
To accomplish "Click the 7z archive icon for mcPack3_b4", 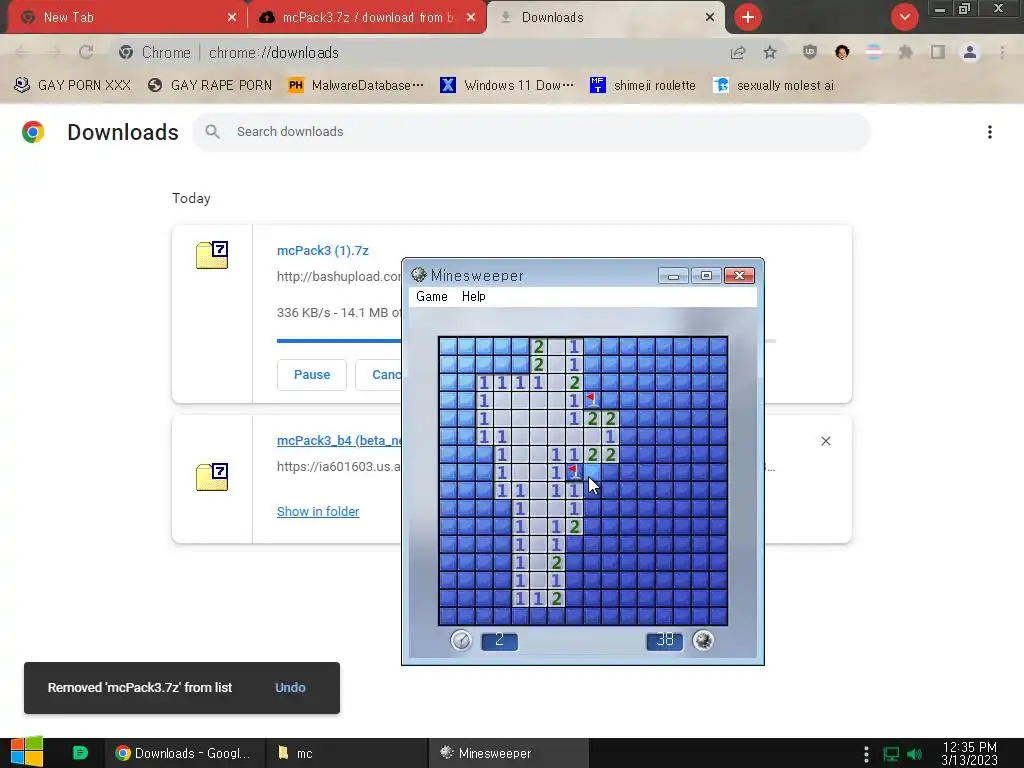I will [x=212, y=477].
